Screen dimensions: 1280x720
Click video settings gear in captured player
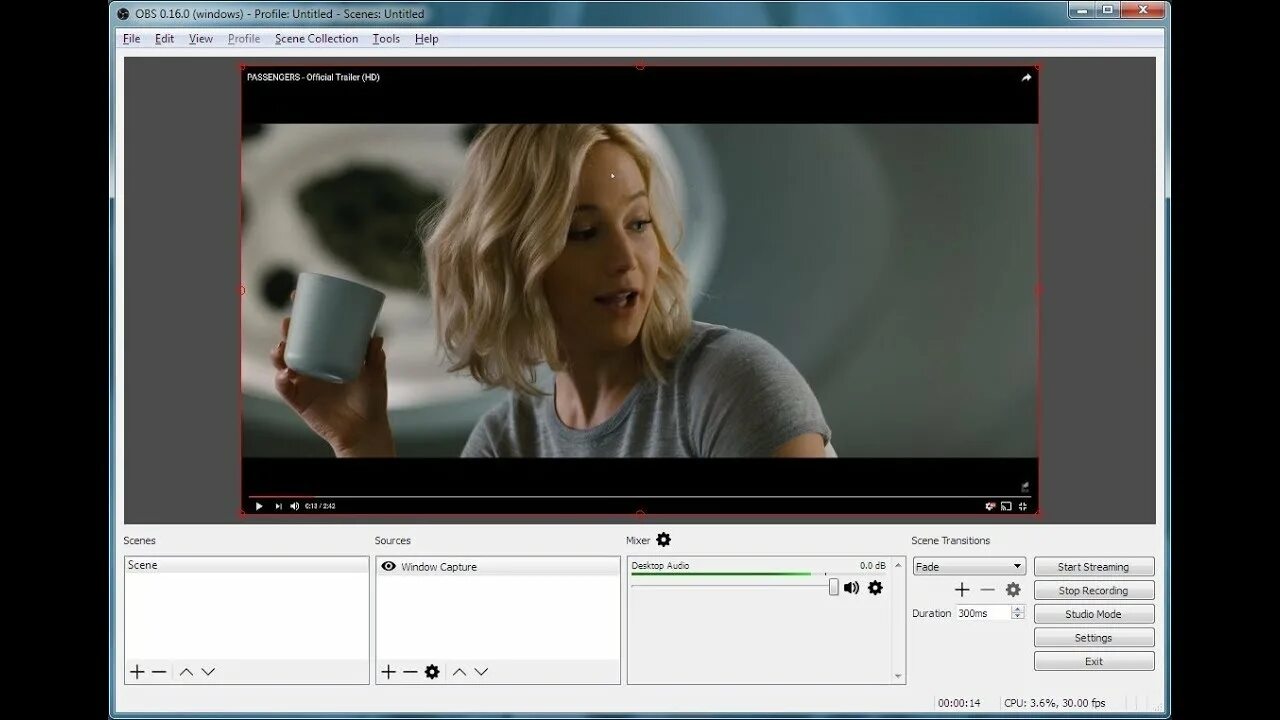click(990, 506)
